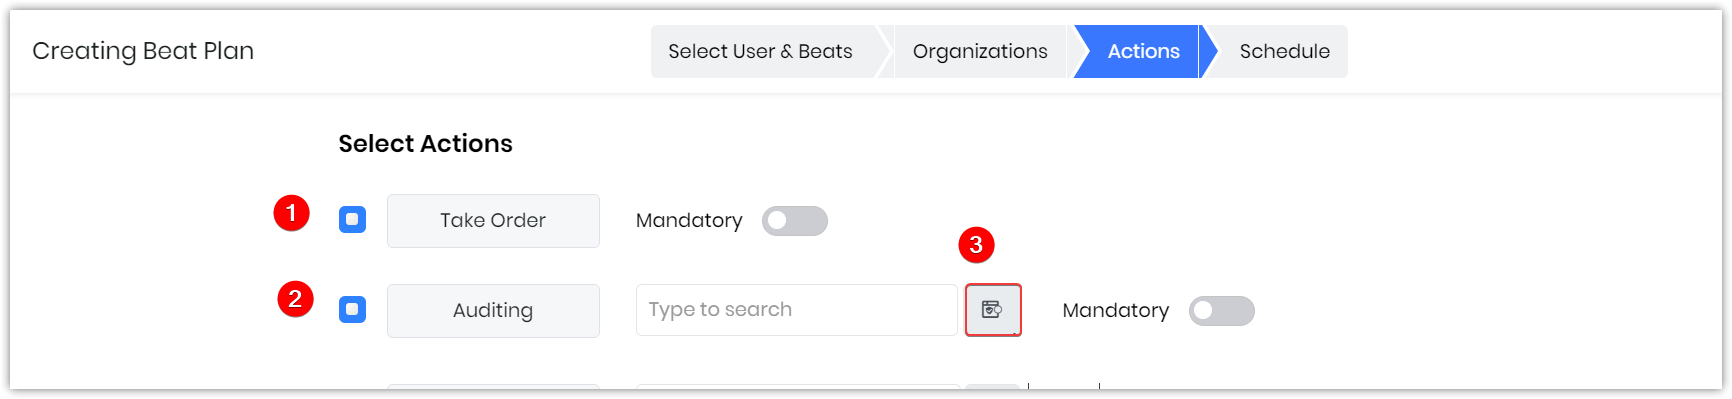Switch to the Organizations step
Viewport: 1732px width, 399px height.
tap(980, 51)
